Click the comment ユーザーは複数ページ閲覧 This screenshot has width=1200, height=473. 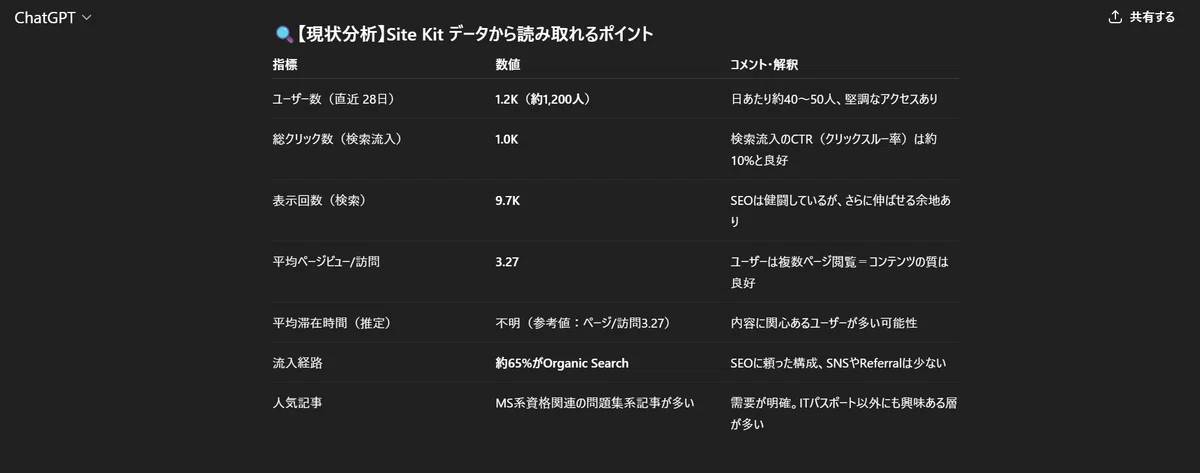839,272
